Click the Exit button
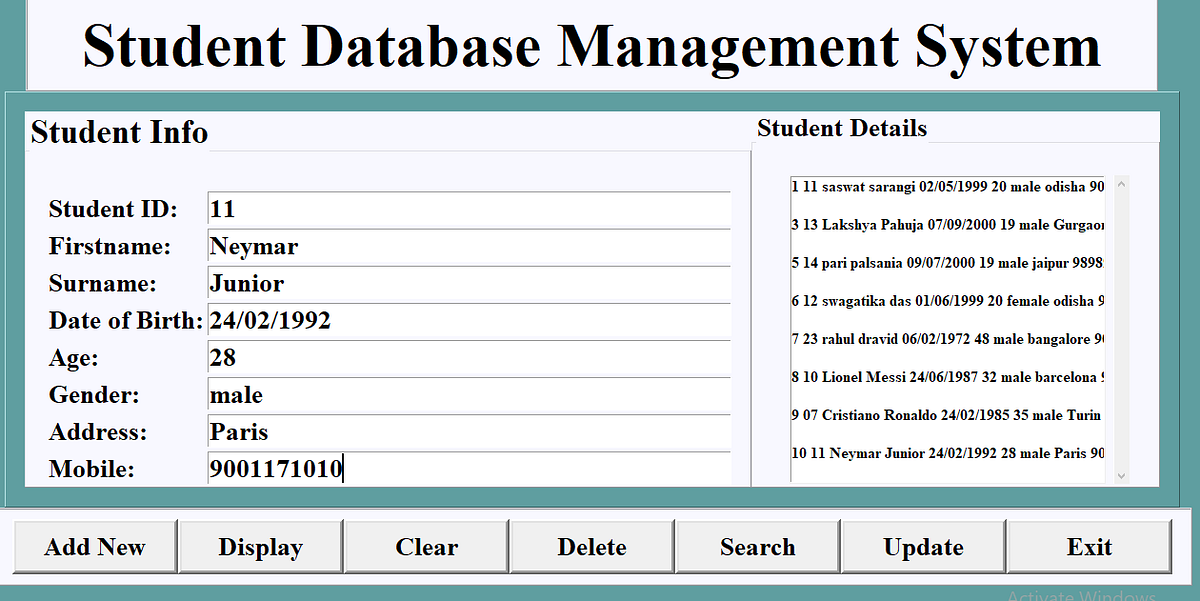 pos(1088,547)
